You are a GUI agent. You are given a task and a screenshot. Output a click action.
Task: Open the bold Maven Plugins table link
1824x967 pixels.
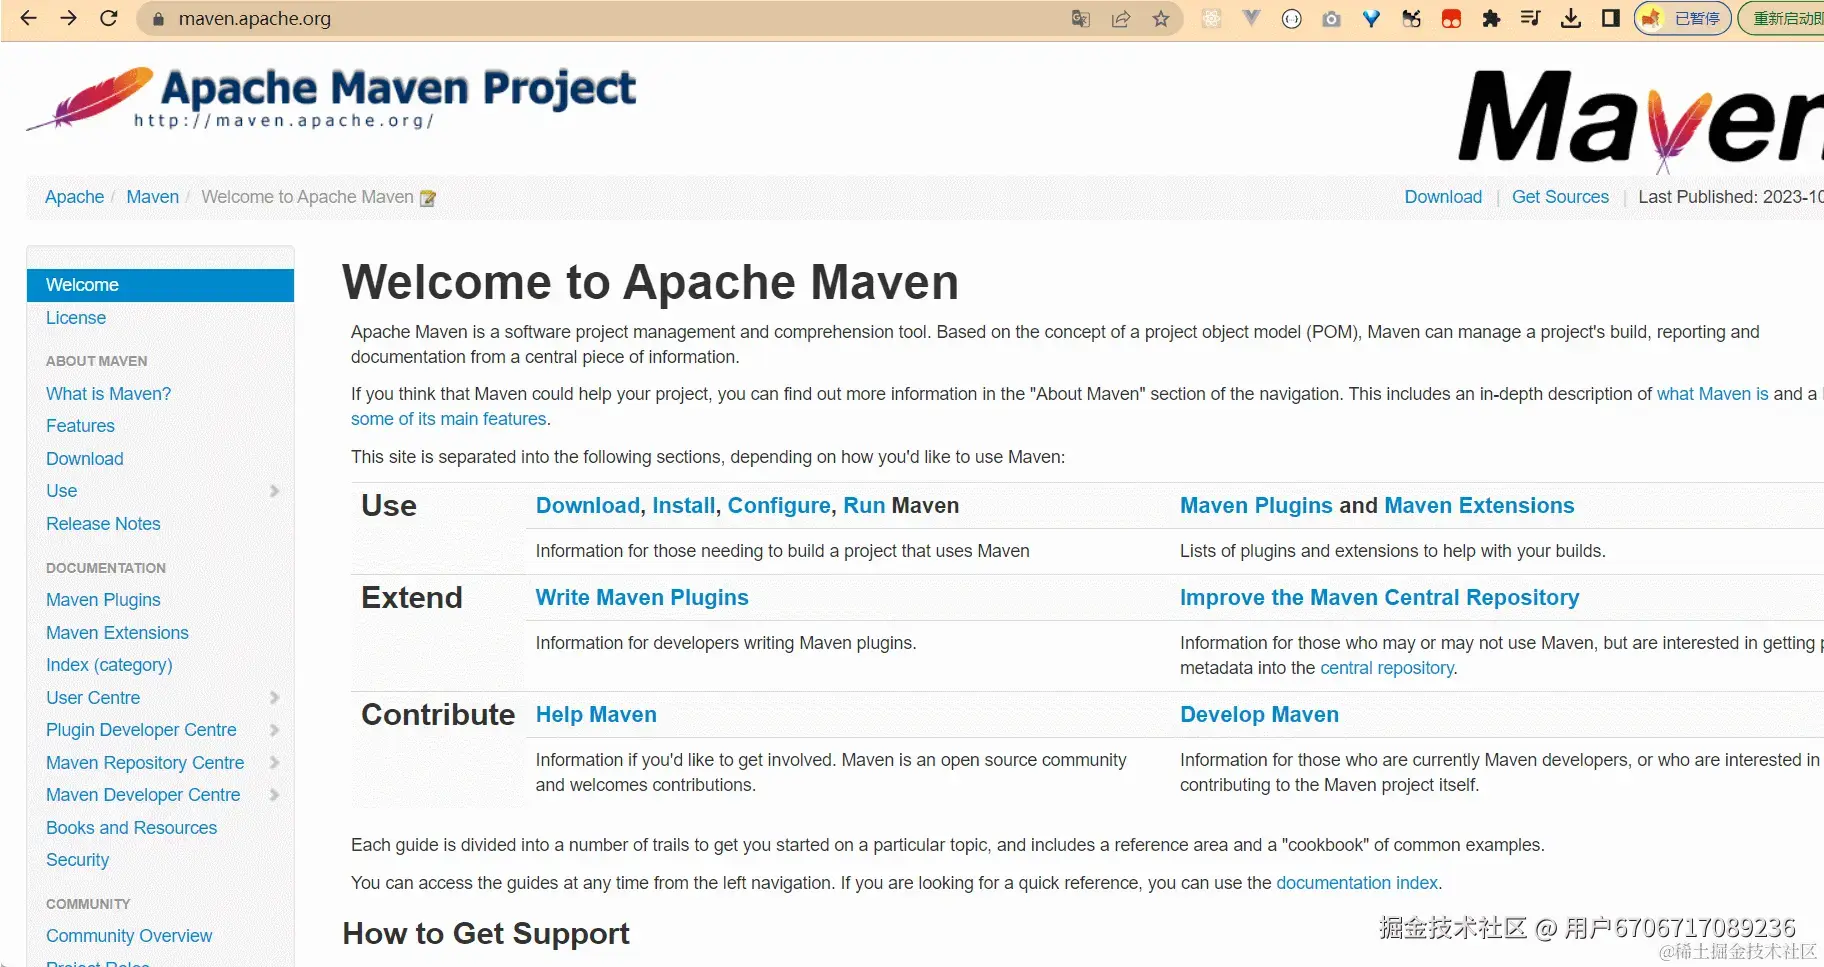pyautogui.click(x=1256, y=506)
